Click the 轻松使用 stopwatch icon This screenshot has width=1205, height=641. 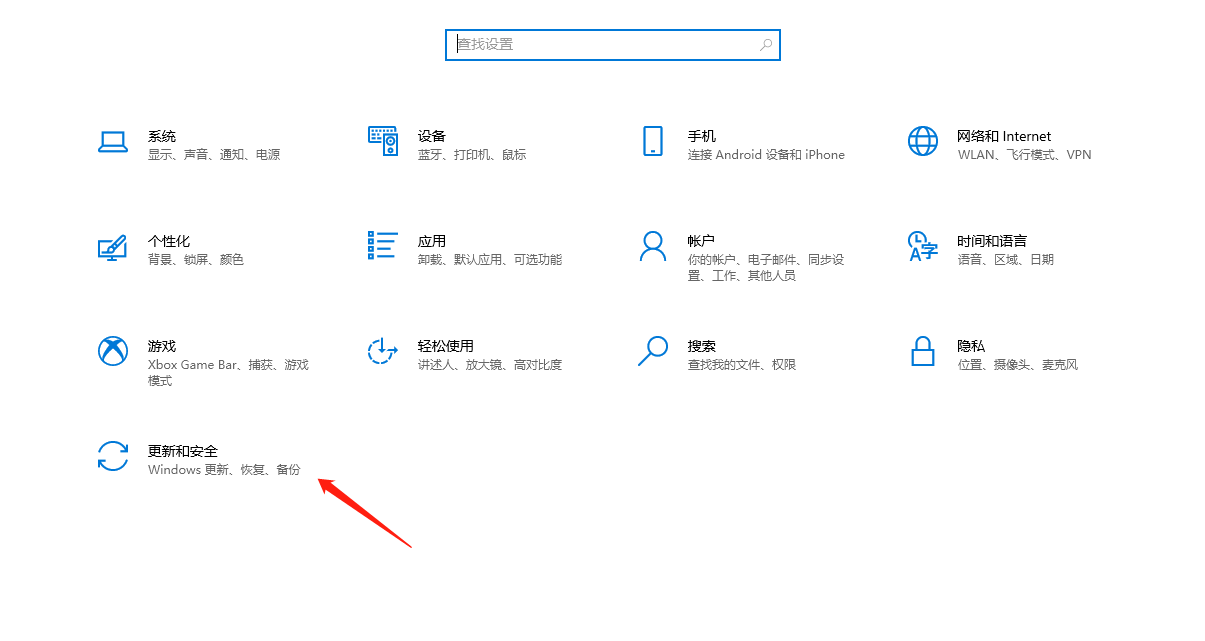coord(383,353)
